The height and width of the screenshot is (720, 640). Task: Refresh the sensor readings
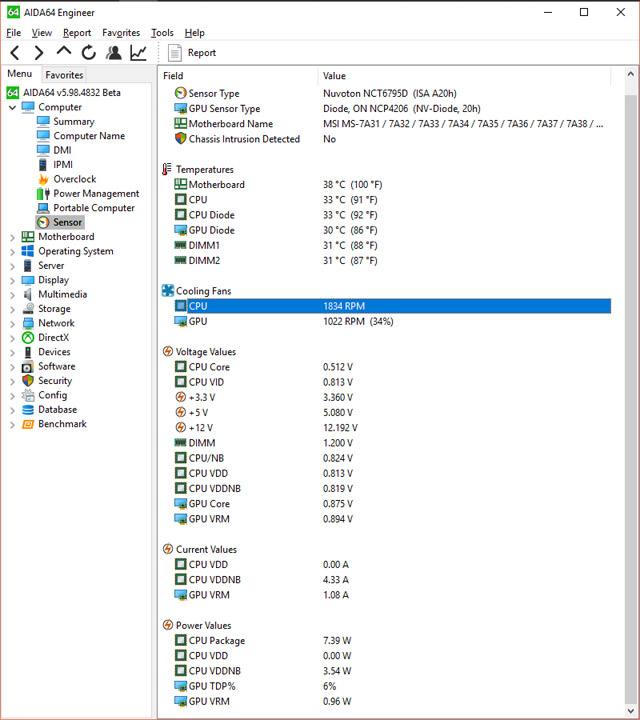click(x=89, y=53)
